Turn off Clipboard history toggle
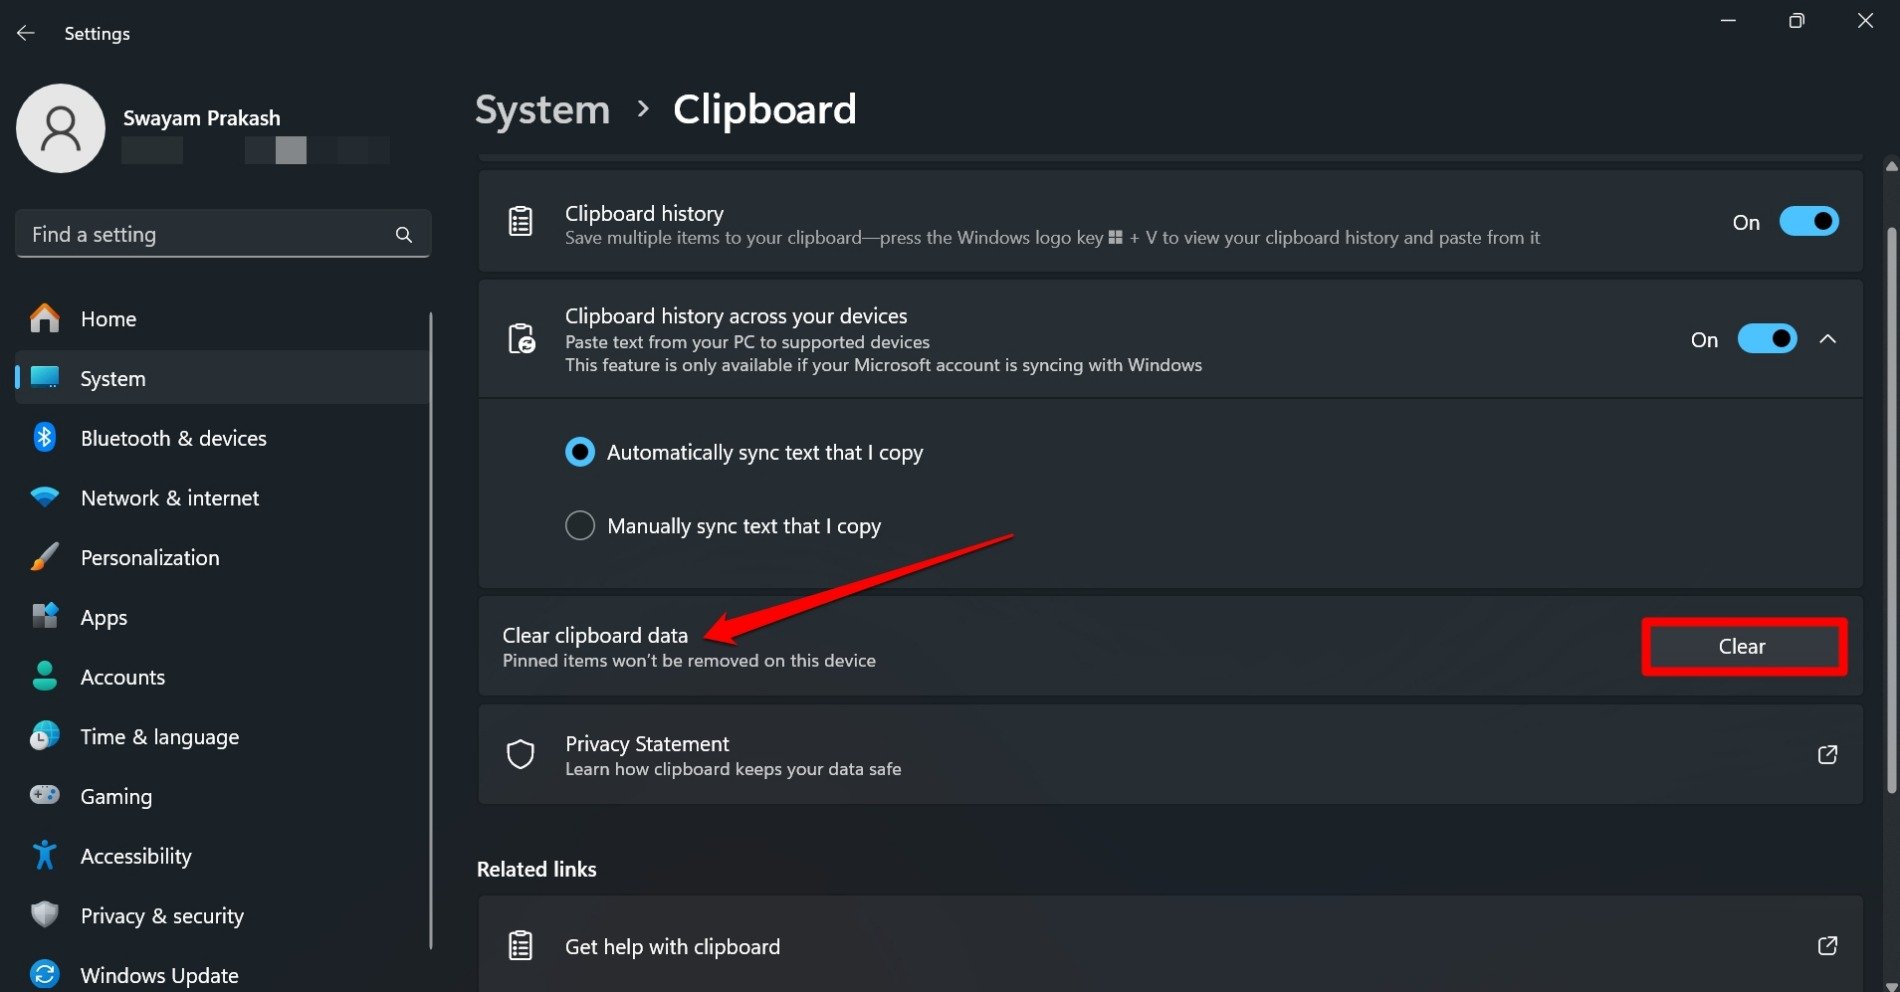The height and width of the screenshot is (992, 1900). [x=1808, y=222]
